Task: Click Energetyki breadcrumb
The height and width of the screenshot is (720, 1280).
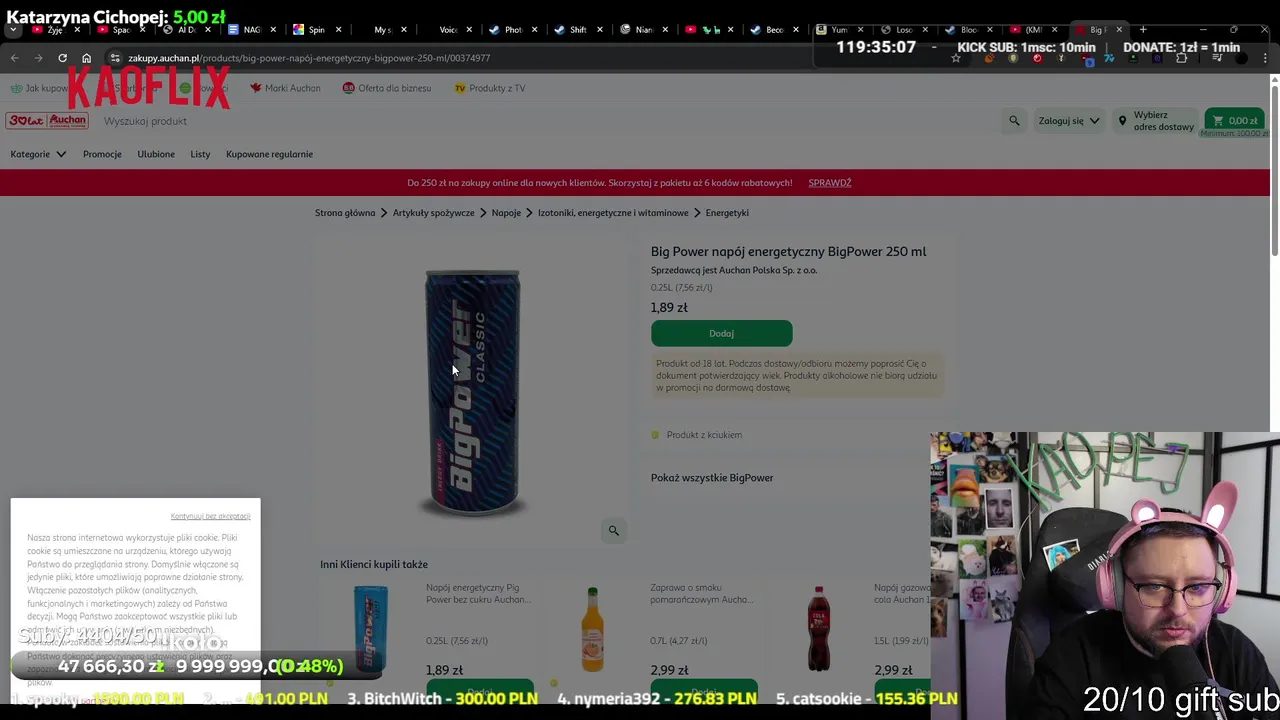Action: pos(727,213)
